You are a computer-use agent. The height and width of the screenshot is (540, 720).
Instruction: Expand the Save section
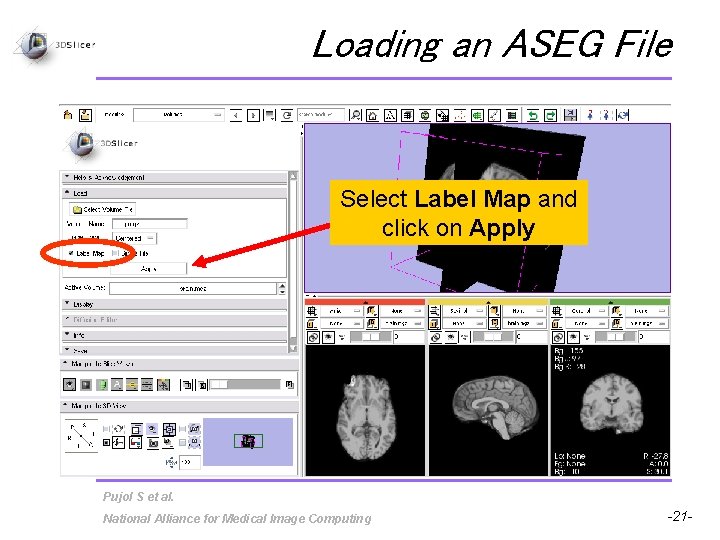[175, 350]
